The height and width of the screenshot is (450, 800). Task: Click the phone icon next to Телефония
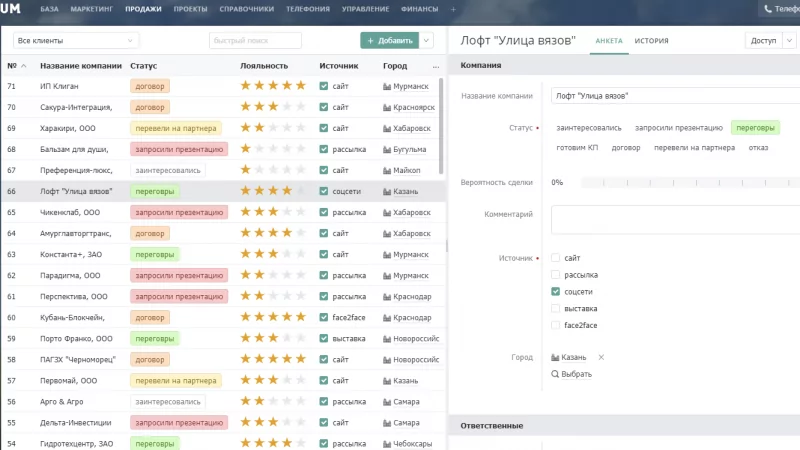(768, 9)
